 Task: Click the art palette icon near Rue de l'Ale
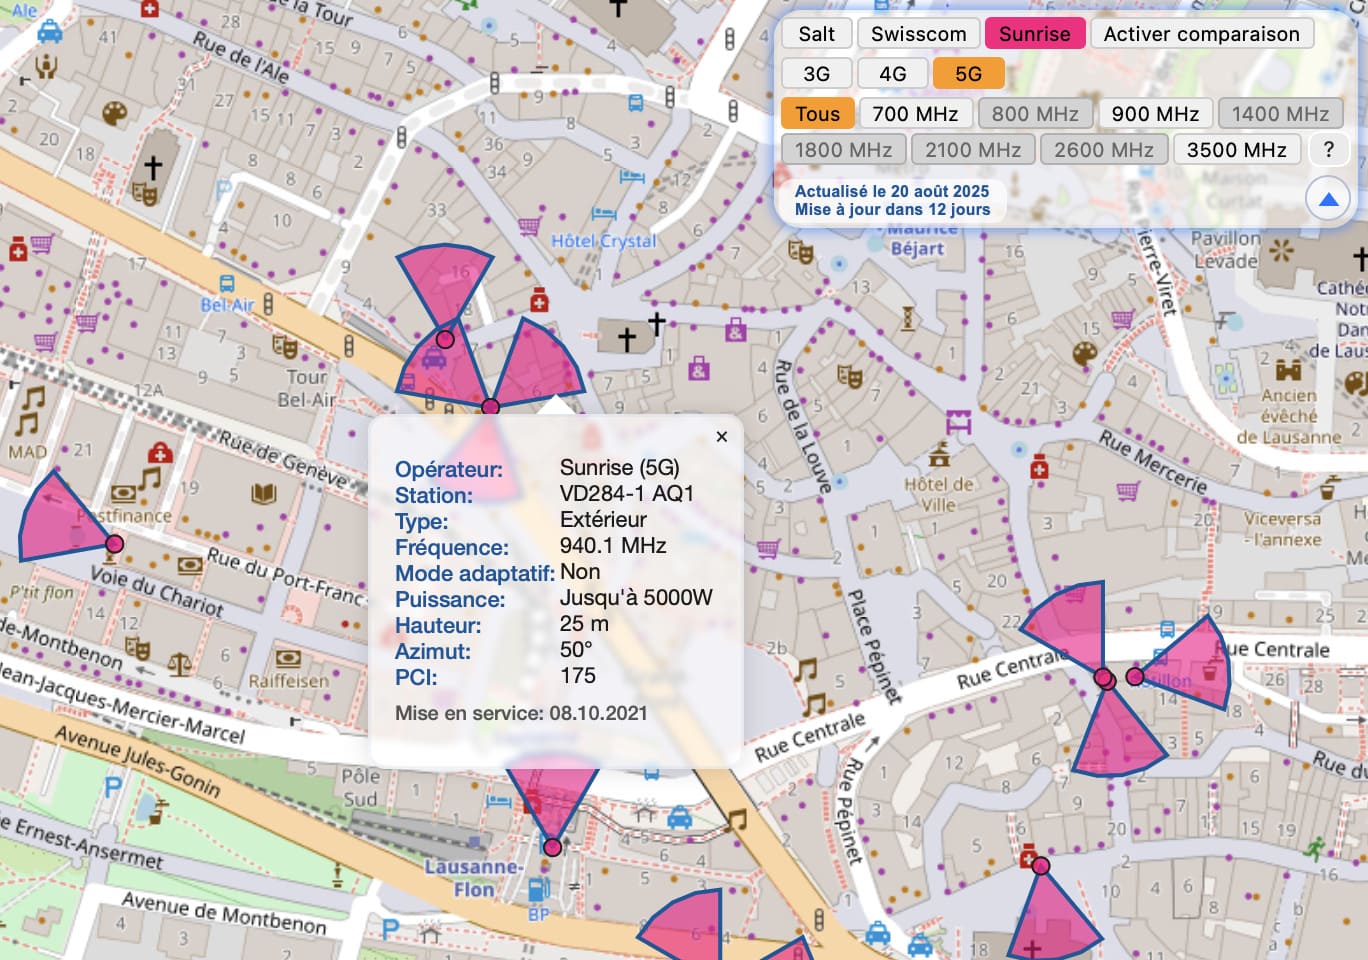coord(115,113)
